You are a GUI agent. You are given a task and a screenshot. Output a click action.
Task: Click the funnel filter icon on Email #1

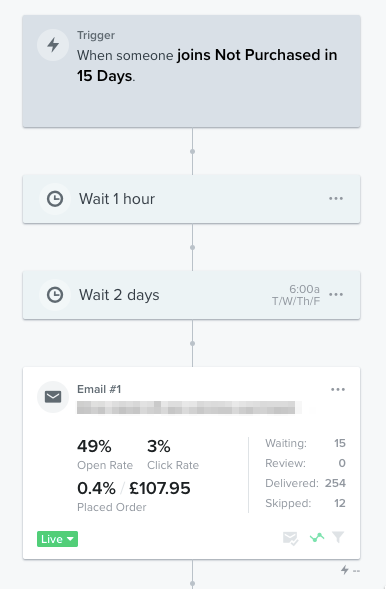tap(338, 537)
